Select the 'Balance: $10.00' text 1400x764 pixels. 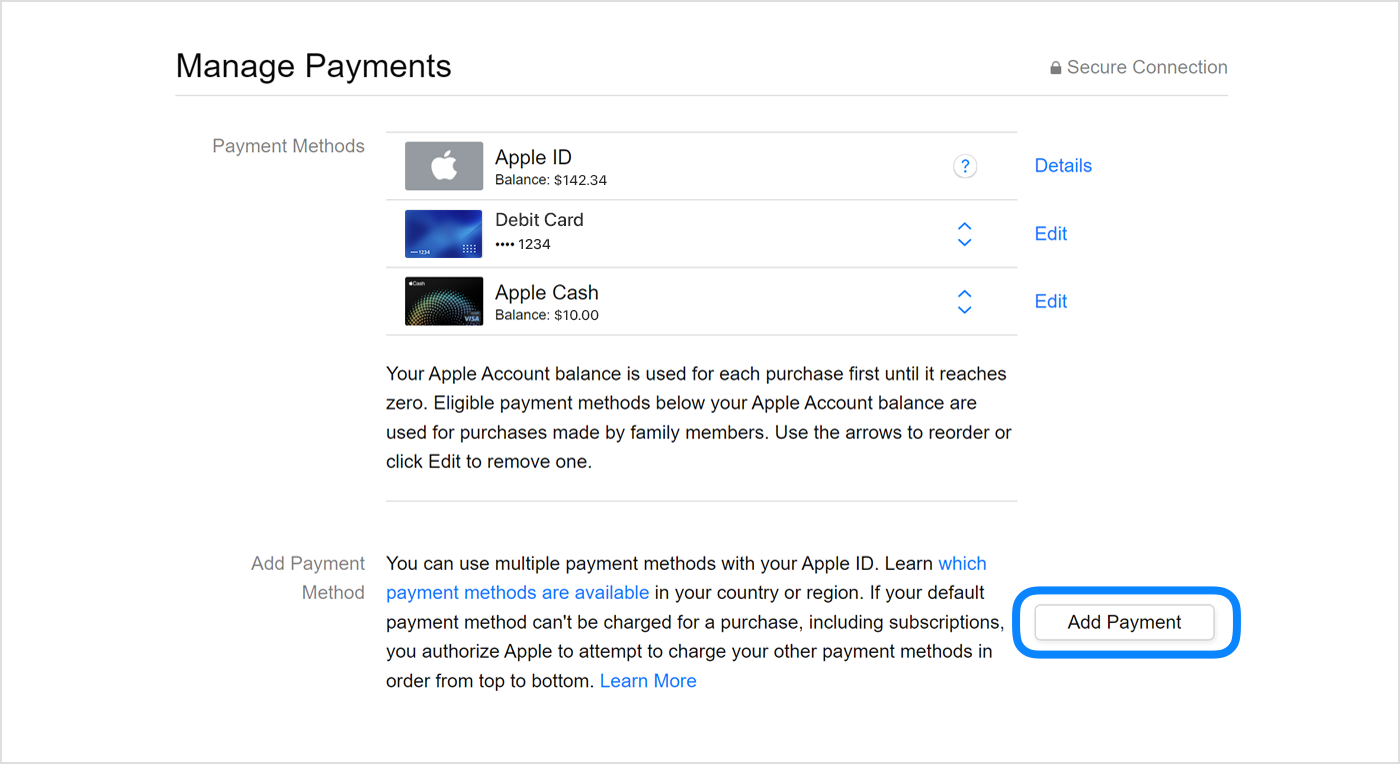pos(547,315)
